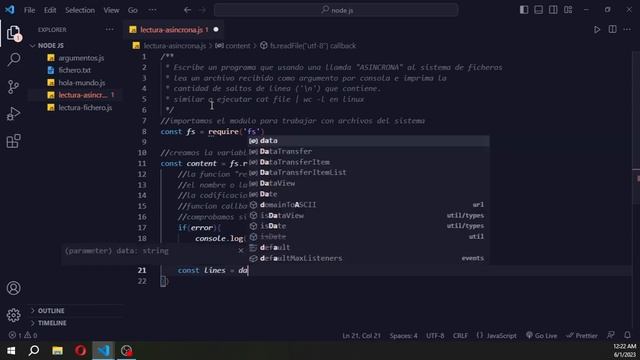Open Explorer panel More Actions ellipsis

(x=109, y=29)
